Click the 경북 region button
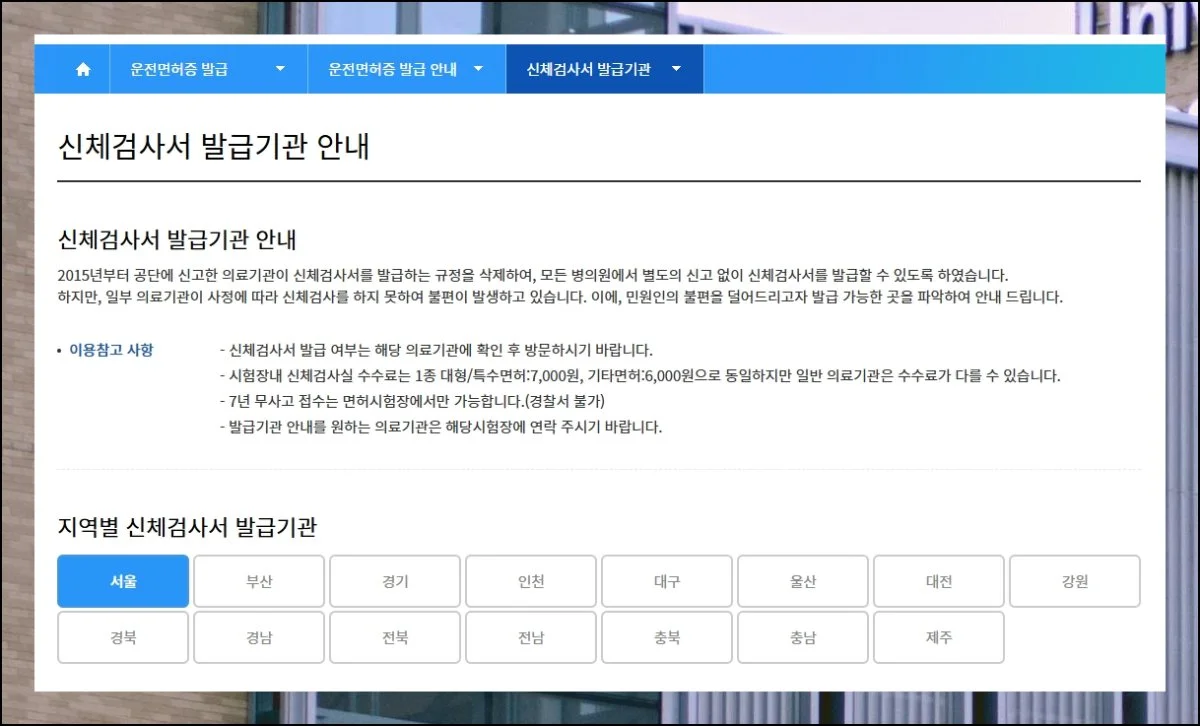1200x726 pixels. [123, 637]
